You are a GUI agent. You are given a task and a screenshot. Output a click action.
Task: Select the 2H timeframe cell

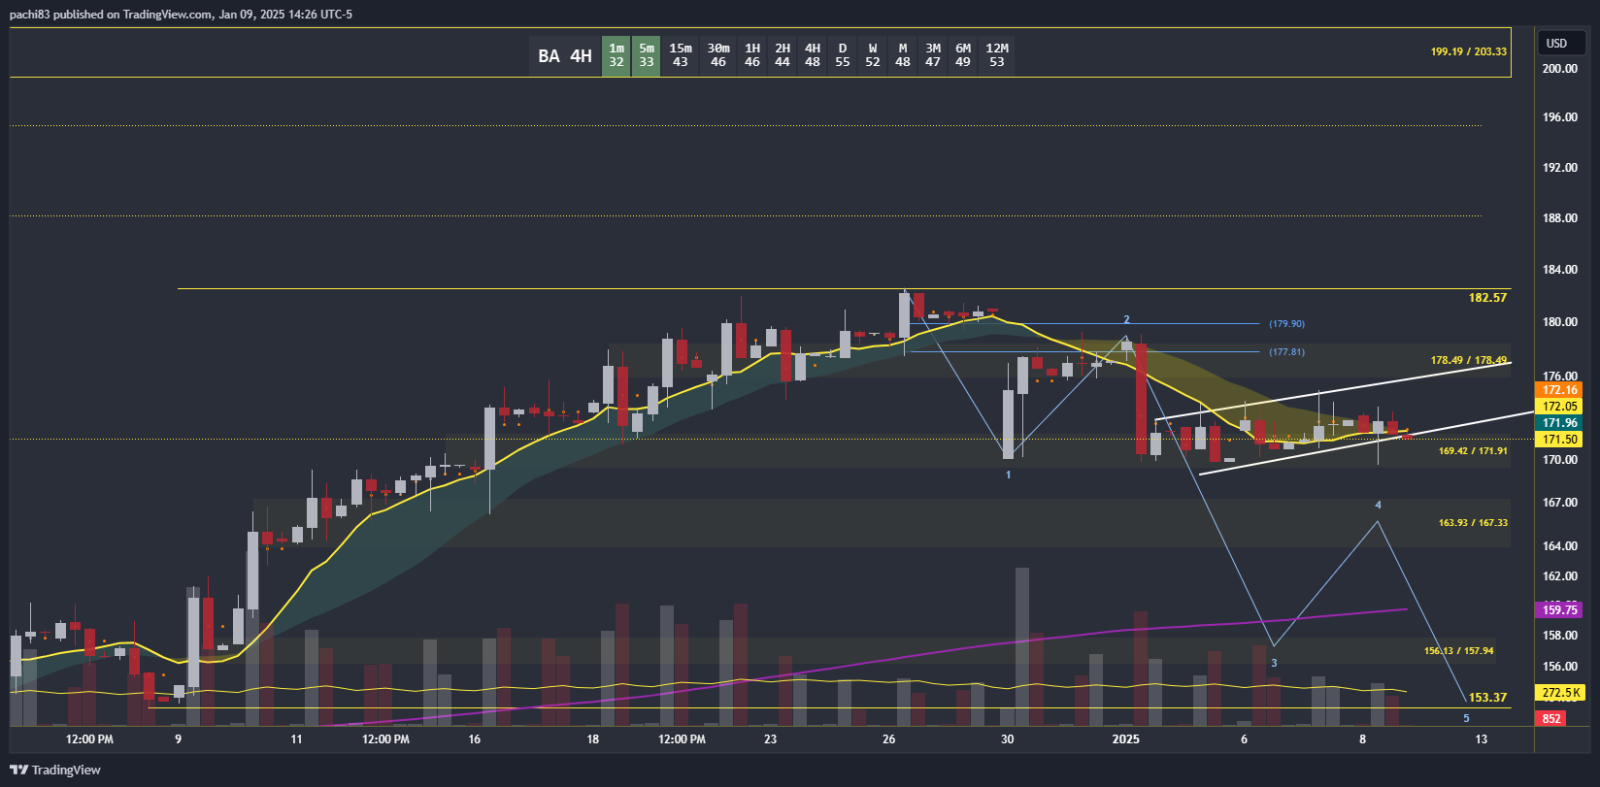pos(783,55)
